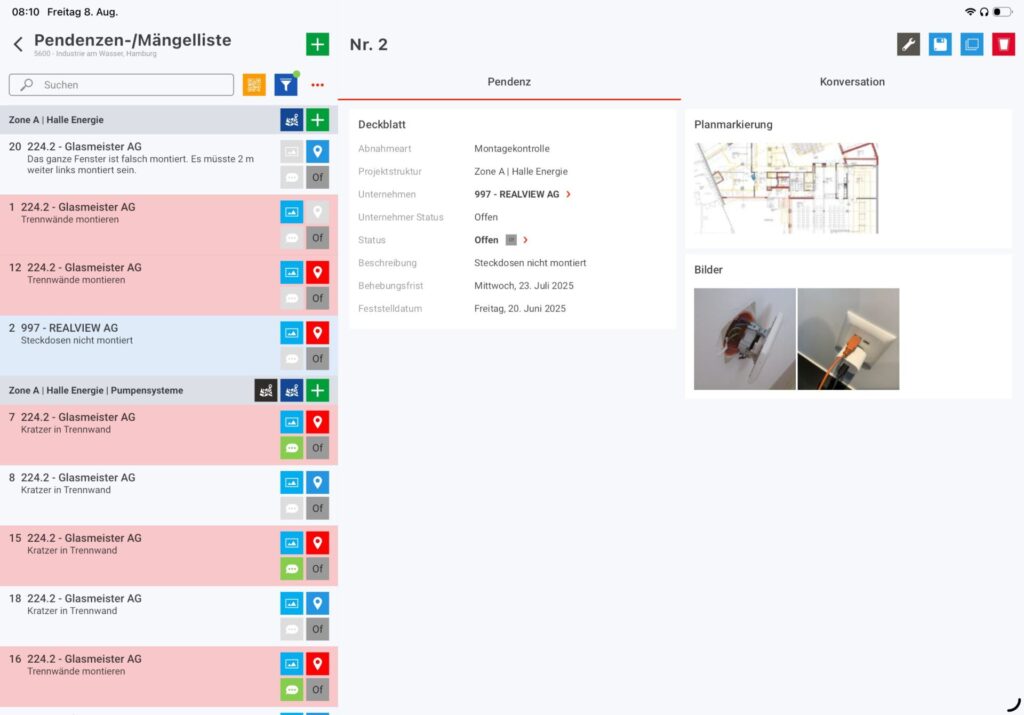Click into the Suchen search field
1024x715 pixels.
point(120,84)
